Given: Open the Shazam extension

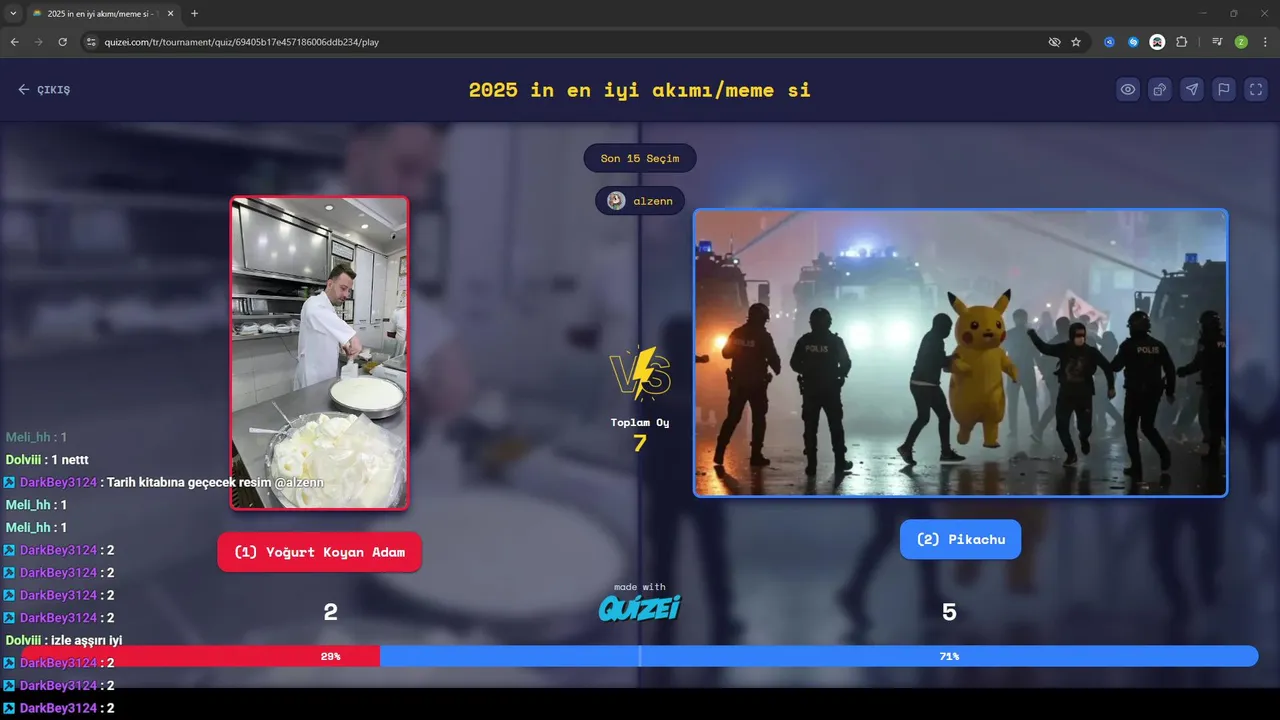Looking at the screenshot, I should [x=1133, y=42].
